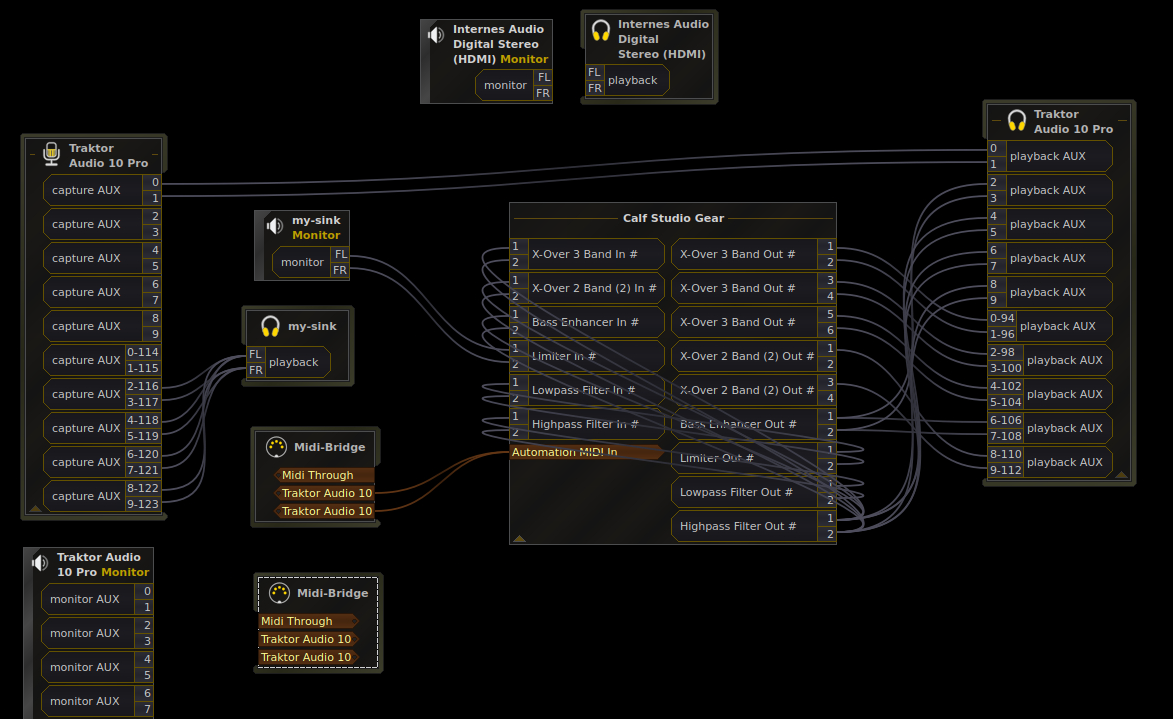1173x719 pixels.
Task: Select the Lowpass Filter In # port
Action: (x=587, y=391)
